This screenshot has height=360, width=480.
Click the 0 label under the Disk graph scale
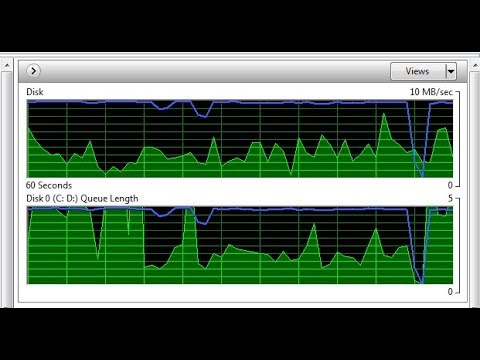[x=450, y=185]
